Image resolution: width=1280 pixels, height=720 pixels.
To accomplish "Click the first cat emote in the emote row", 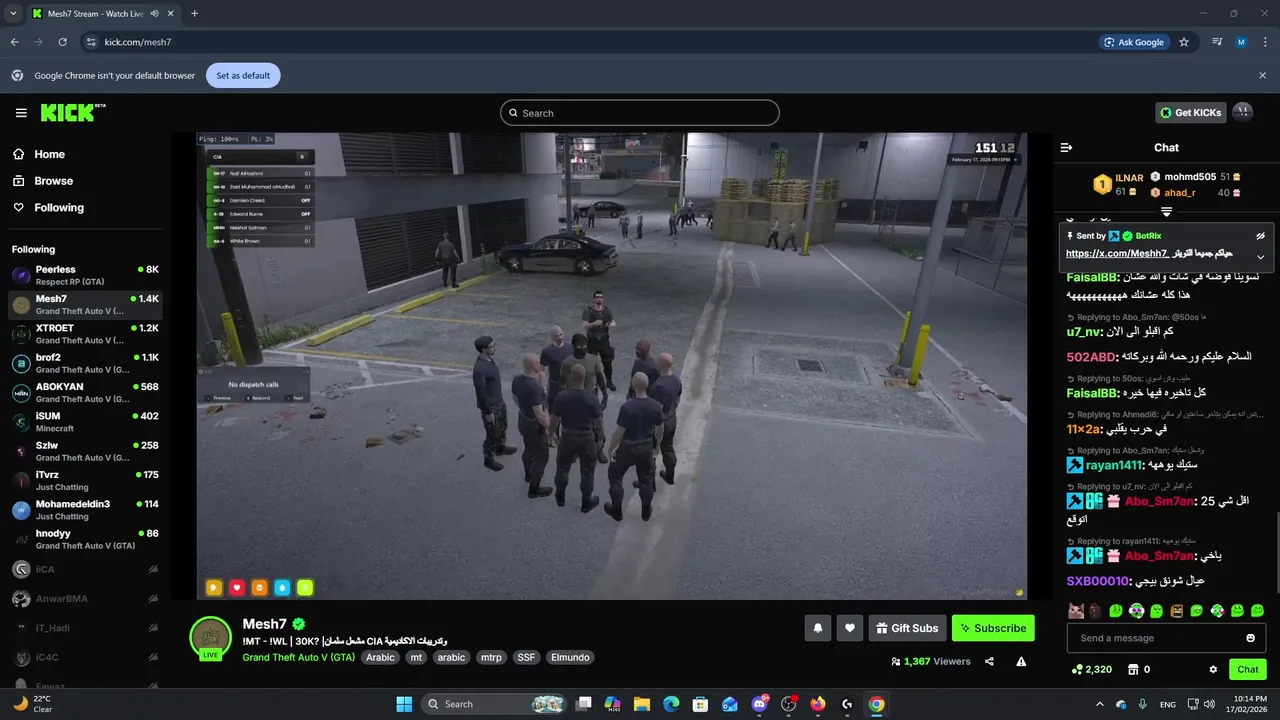I will click(x=1076, y=610).
